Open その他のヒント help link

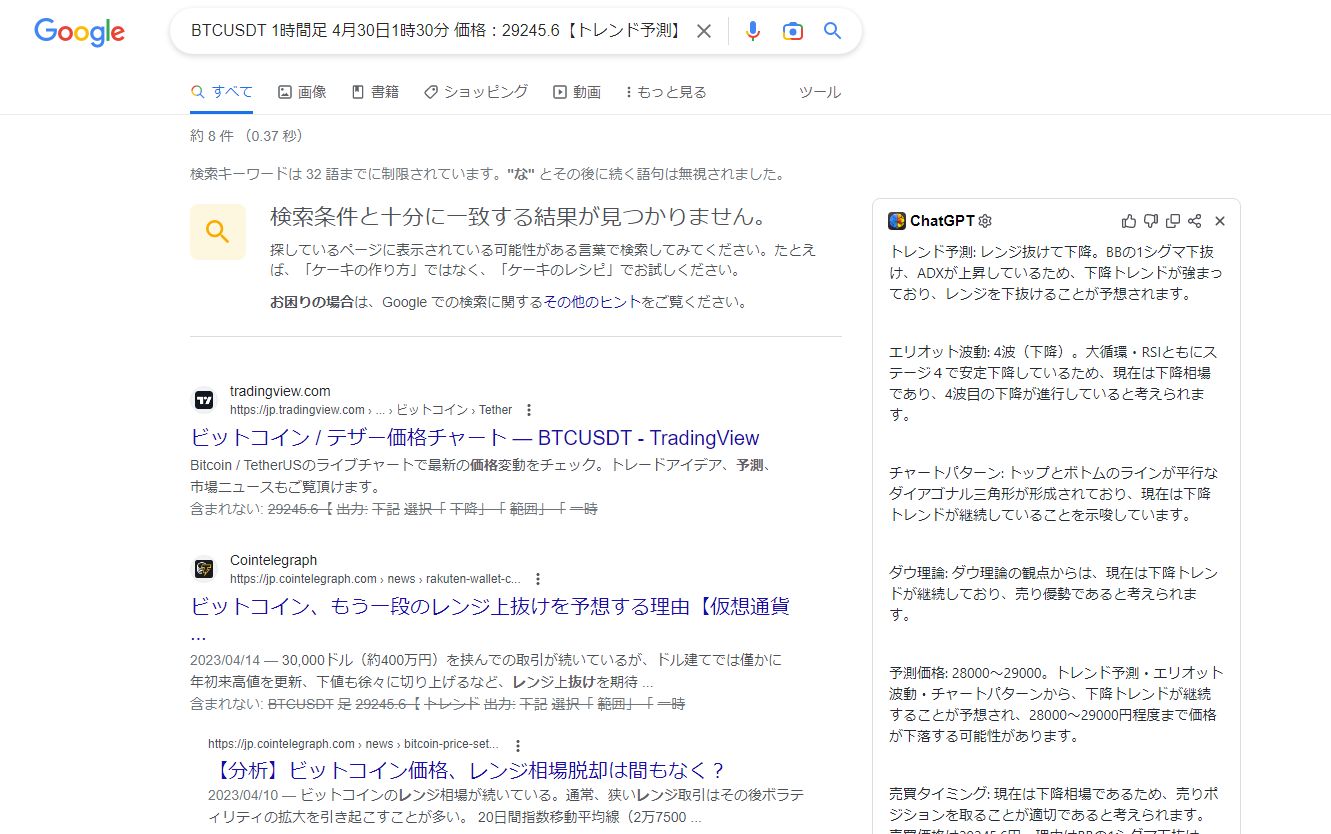[592, 302]
